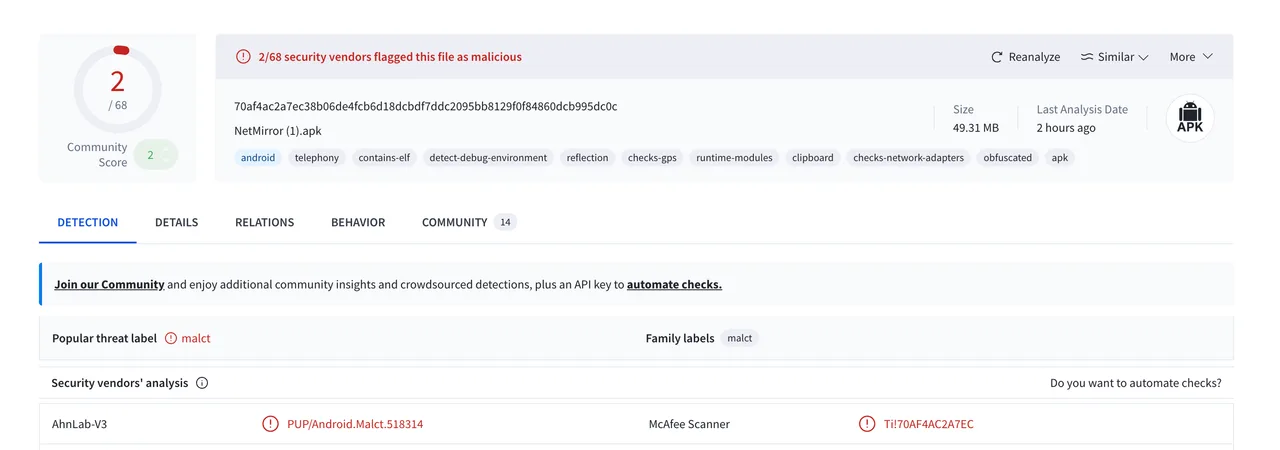
Task: Click the alert icon next to malct threat label
Action: click(x=171, y=338)
